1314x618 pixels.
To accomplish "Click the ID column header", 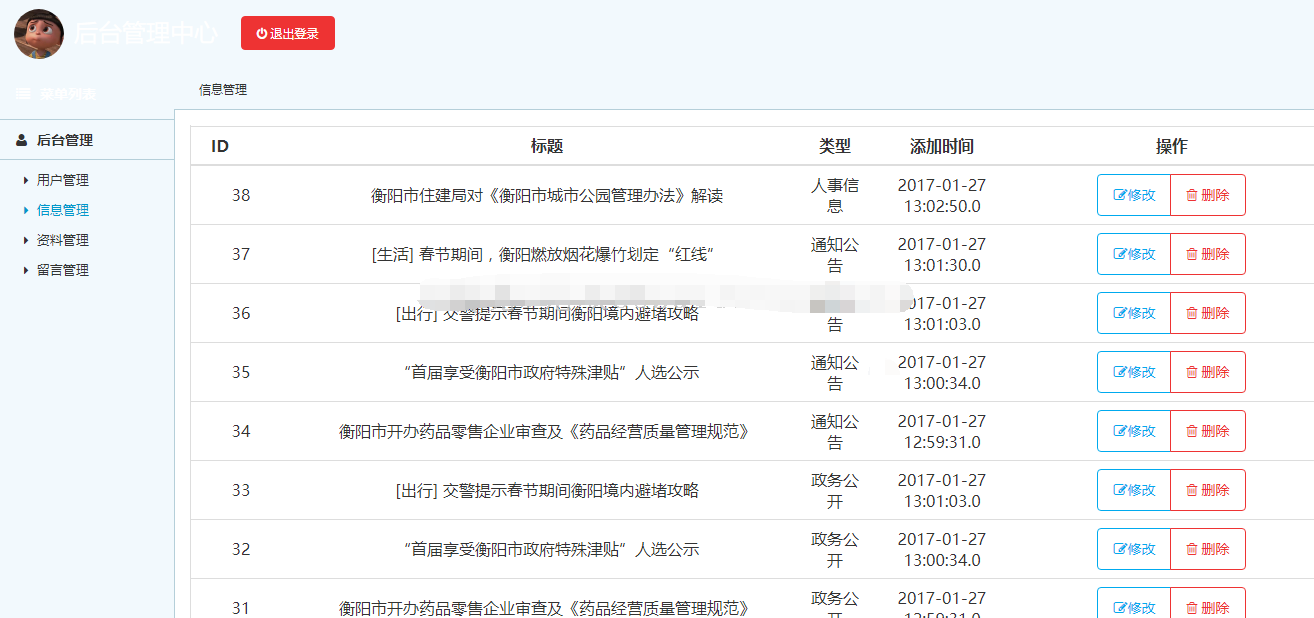I will point(220,146).
